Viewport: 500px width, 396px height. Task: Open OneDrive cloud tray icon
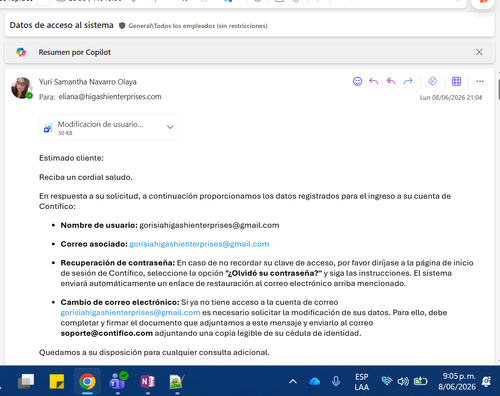pos(314,381)
